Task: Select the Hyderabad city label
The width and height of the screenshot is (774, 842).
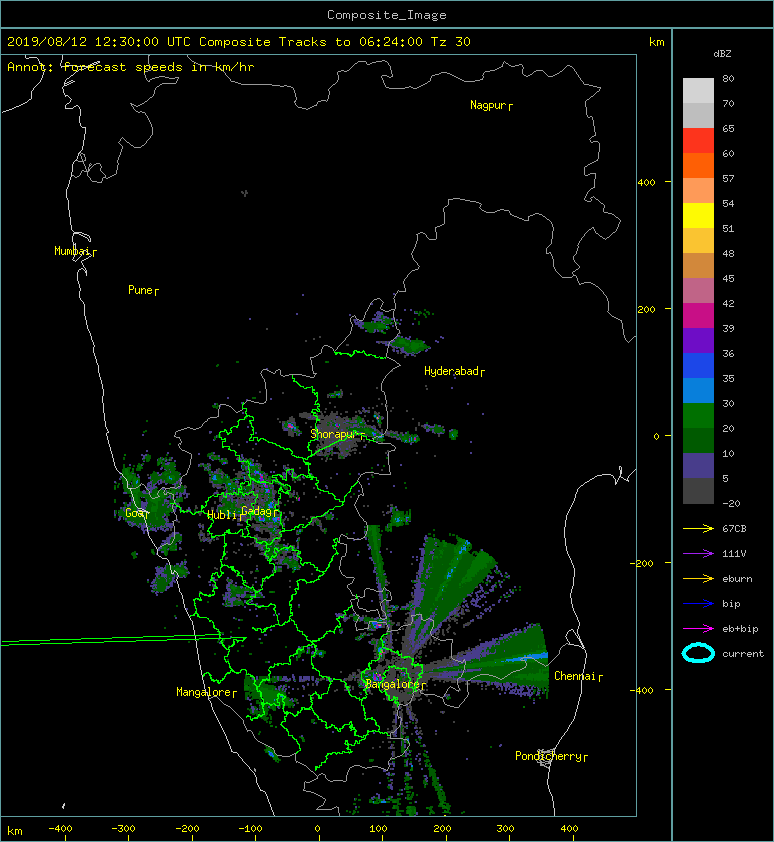Action: [x=451, y=371]
